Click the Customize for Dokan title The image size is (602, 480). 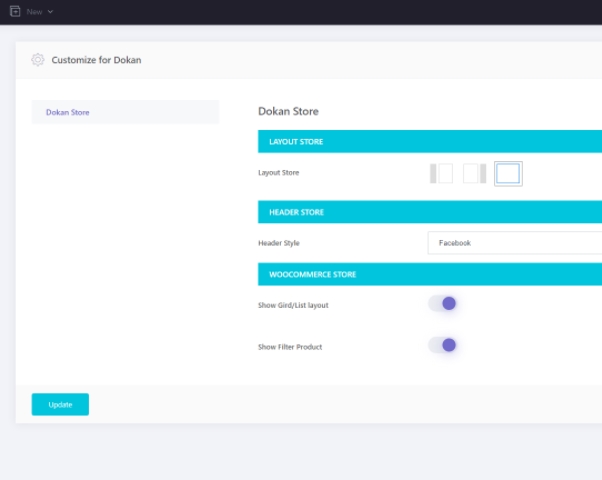[96, 60]
